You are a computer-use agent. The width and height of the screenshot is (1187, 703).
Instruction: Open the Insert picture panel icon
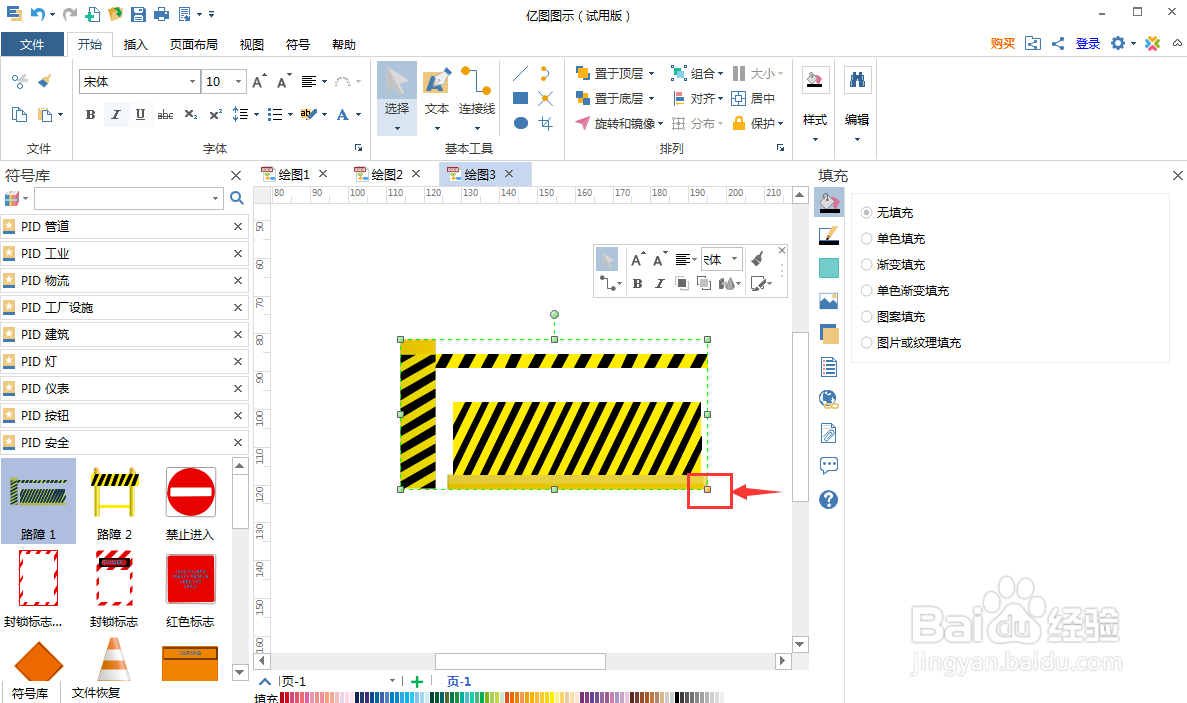click(x=829, y=301)
